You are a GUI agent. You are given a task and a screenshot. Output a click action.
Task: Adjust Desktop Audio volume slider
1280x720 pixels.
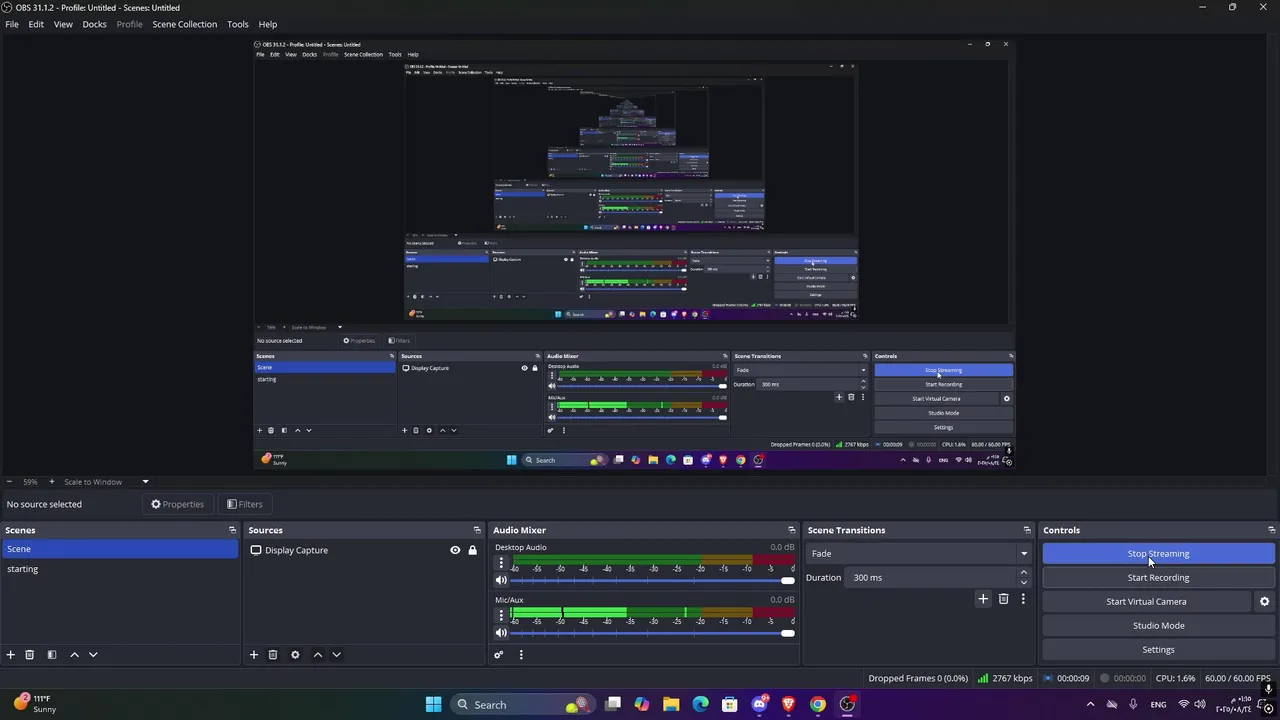click(653, 581)
